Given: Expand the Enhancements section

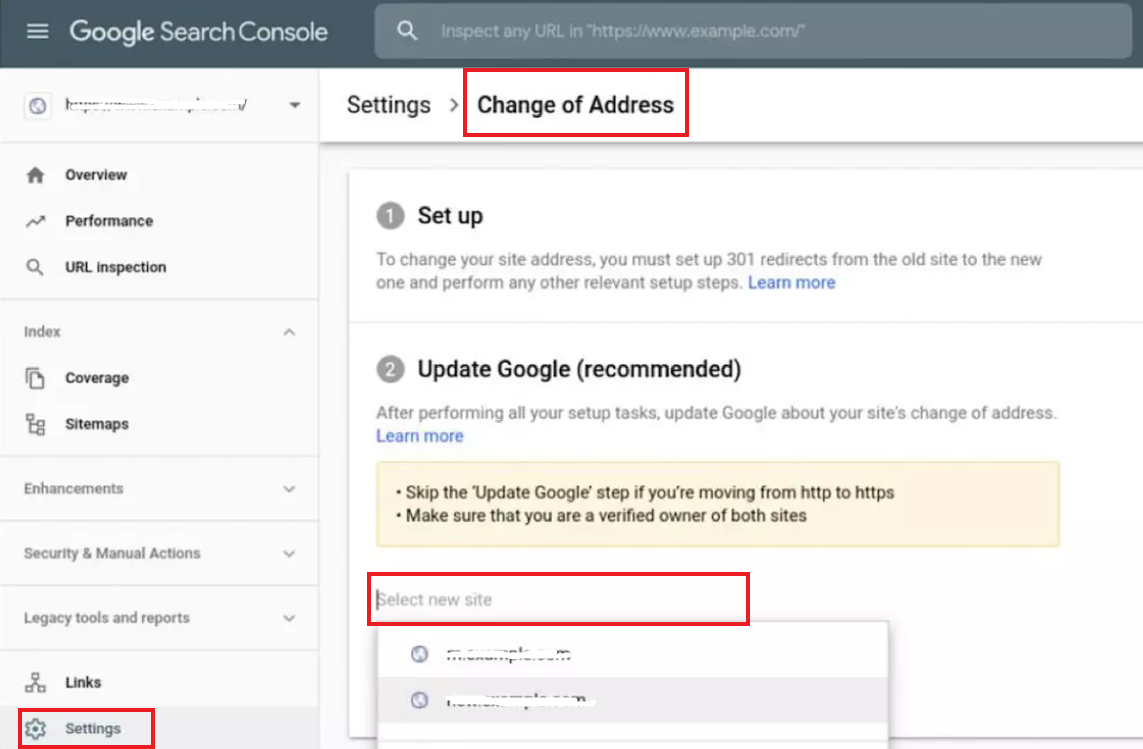Looking at the screenshot, I should tap(289, 489).
